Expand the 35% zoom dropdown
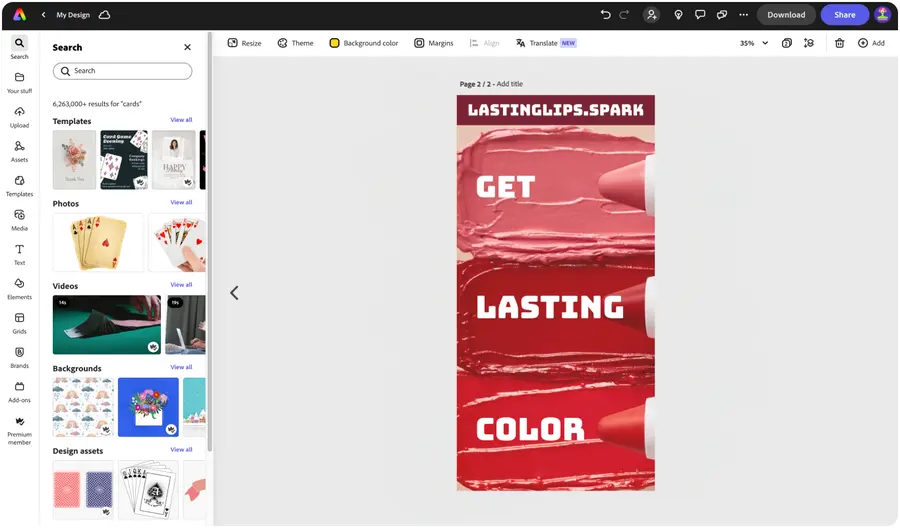The image size is (900, 528). tap(754, 43)
